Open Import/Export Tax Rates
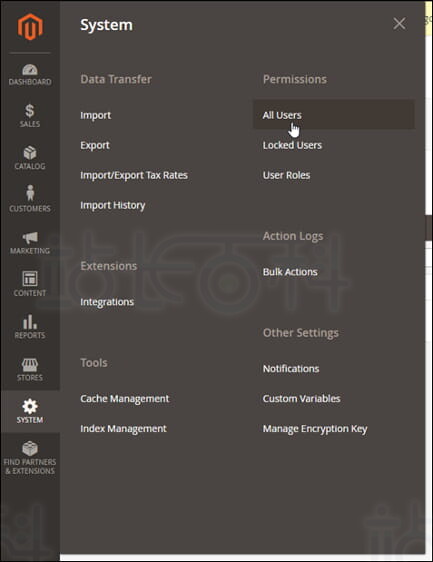Screen dimensions: 433x562 pos(134,175)
